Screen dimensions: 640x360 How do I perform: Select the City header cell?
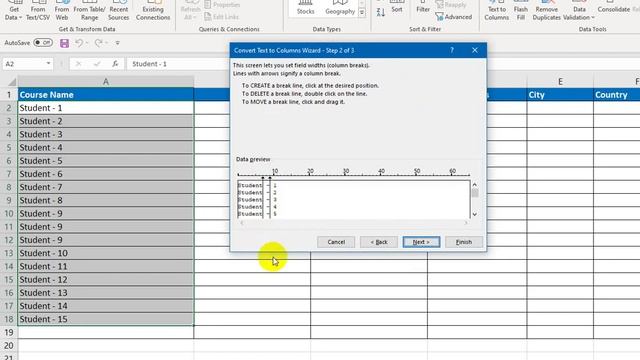click(x=560, y=95)
